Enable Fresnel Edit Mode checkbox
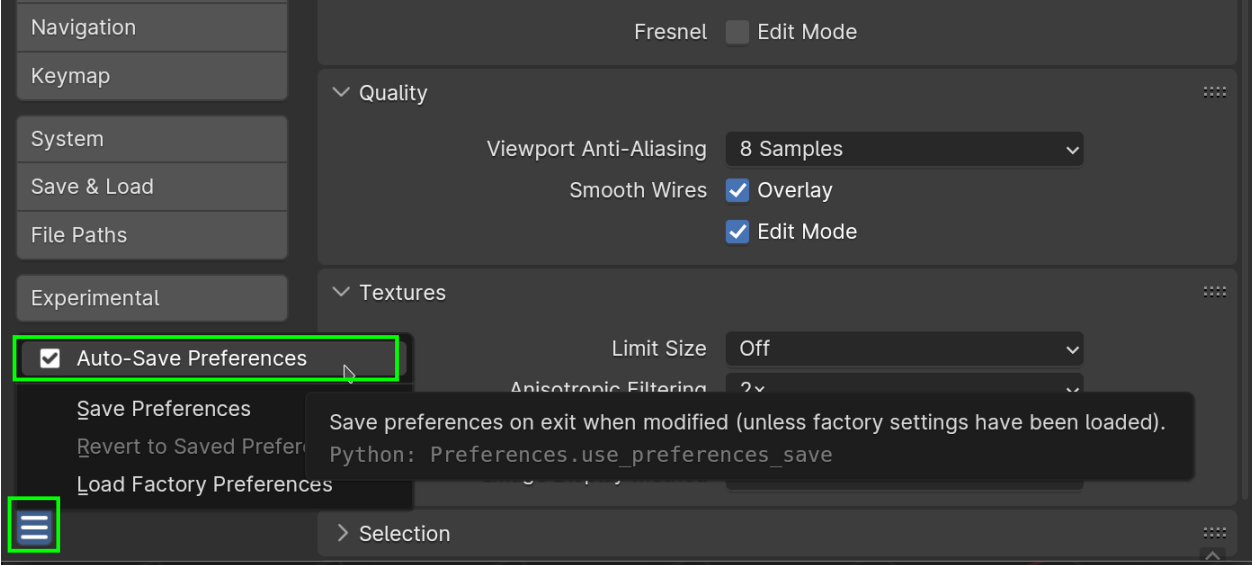 point(737,32)
